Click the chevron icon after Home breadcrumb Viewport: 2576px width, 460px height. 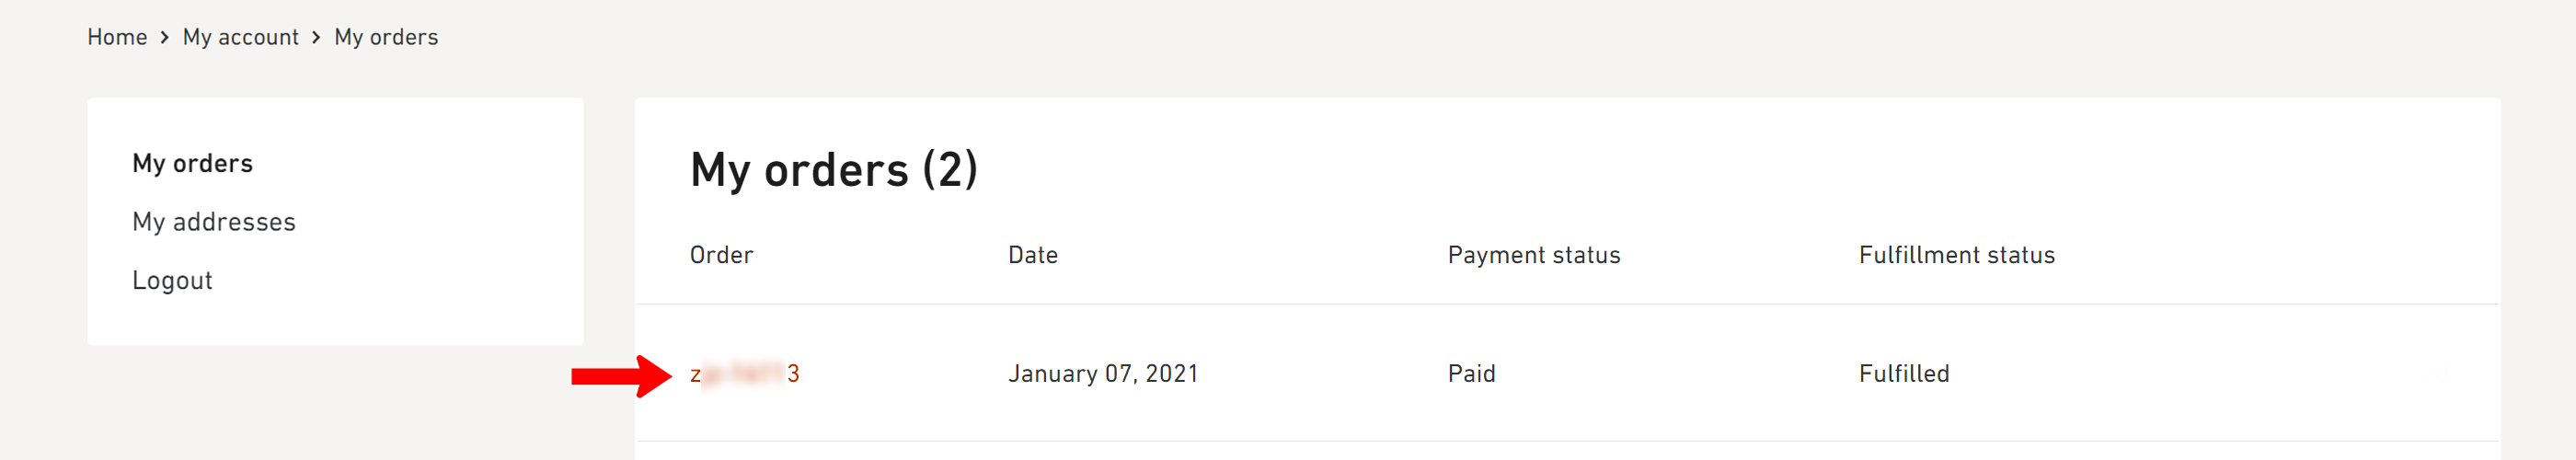(x=165, y=37)
